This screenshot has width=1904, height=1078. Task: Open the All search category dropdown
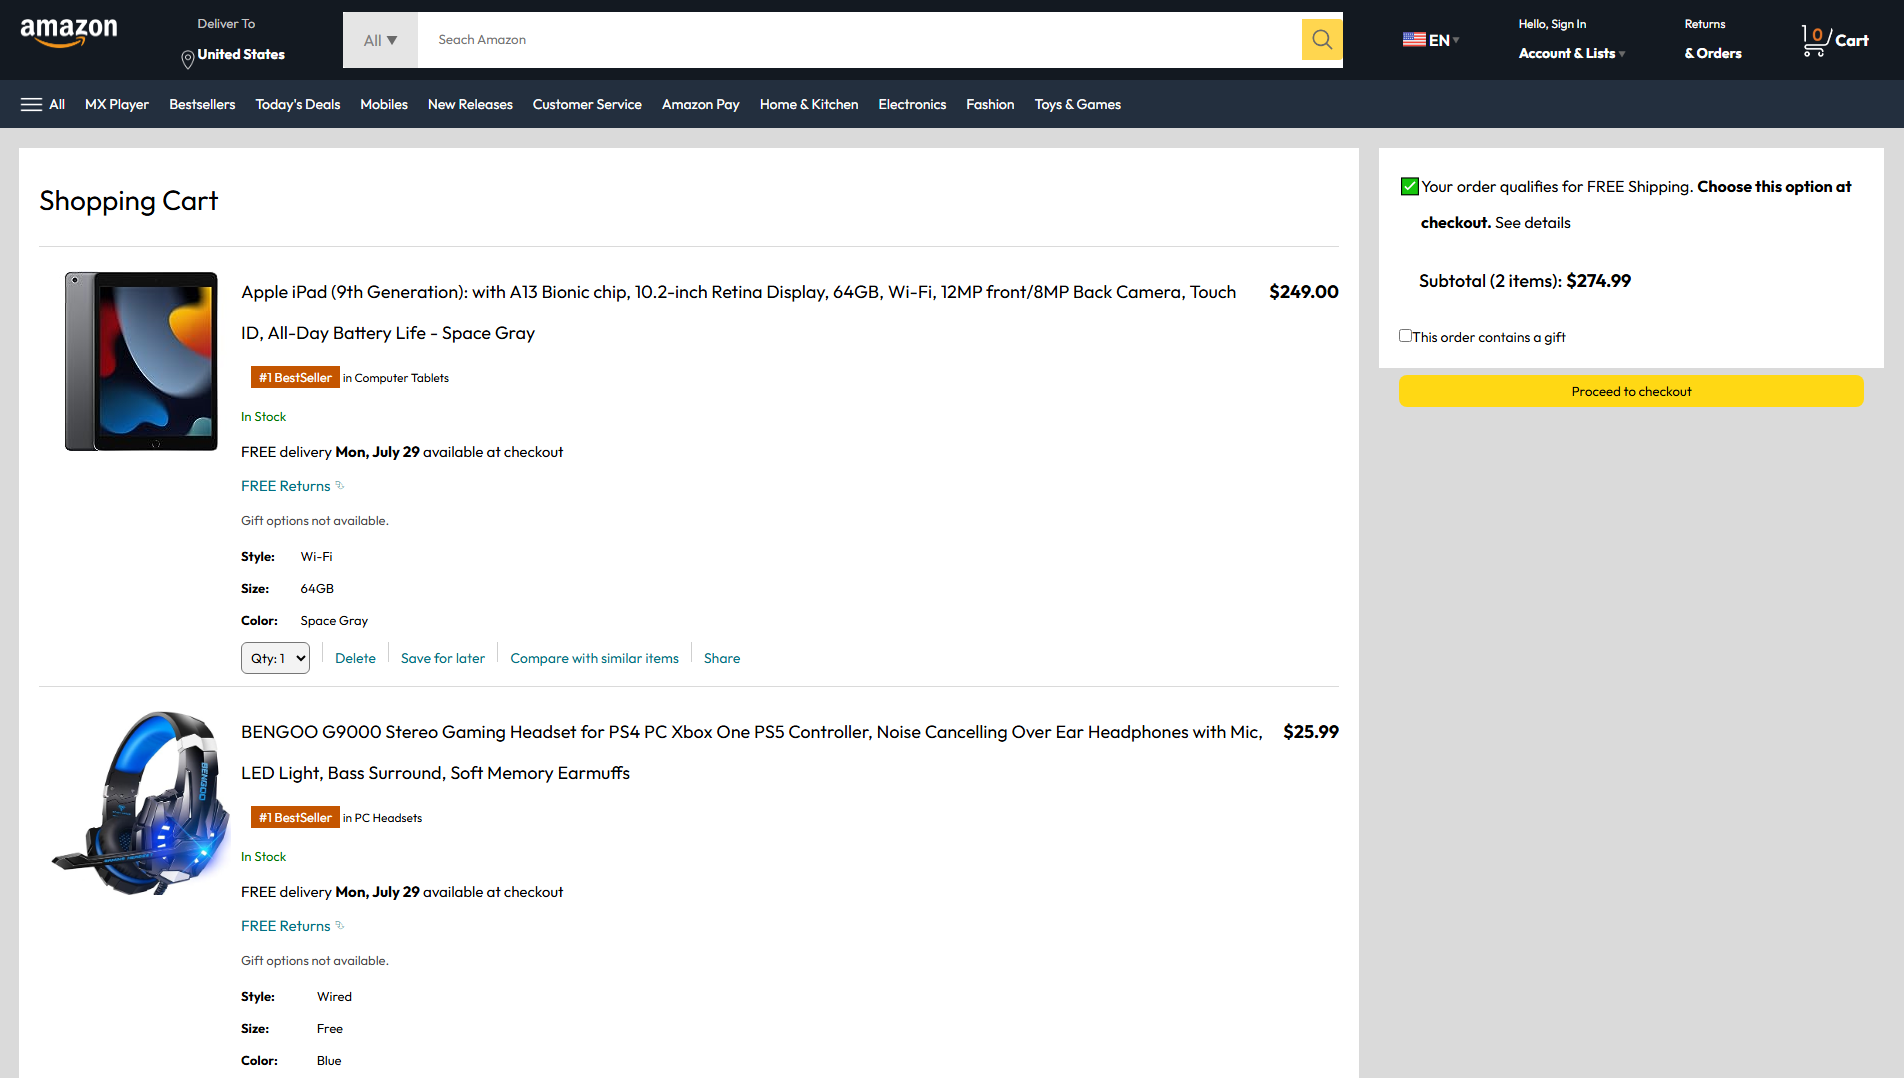(380, 40)
